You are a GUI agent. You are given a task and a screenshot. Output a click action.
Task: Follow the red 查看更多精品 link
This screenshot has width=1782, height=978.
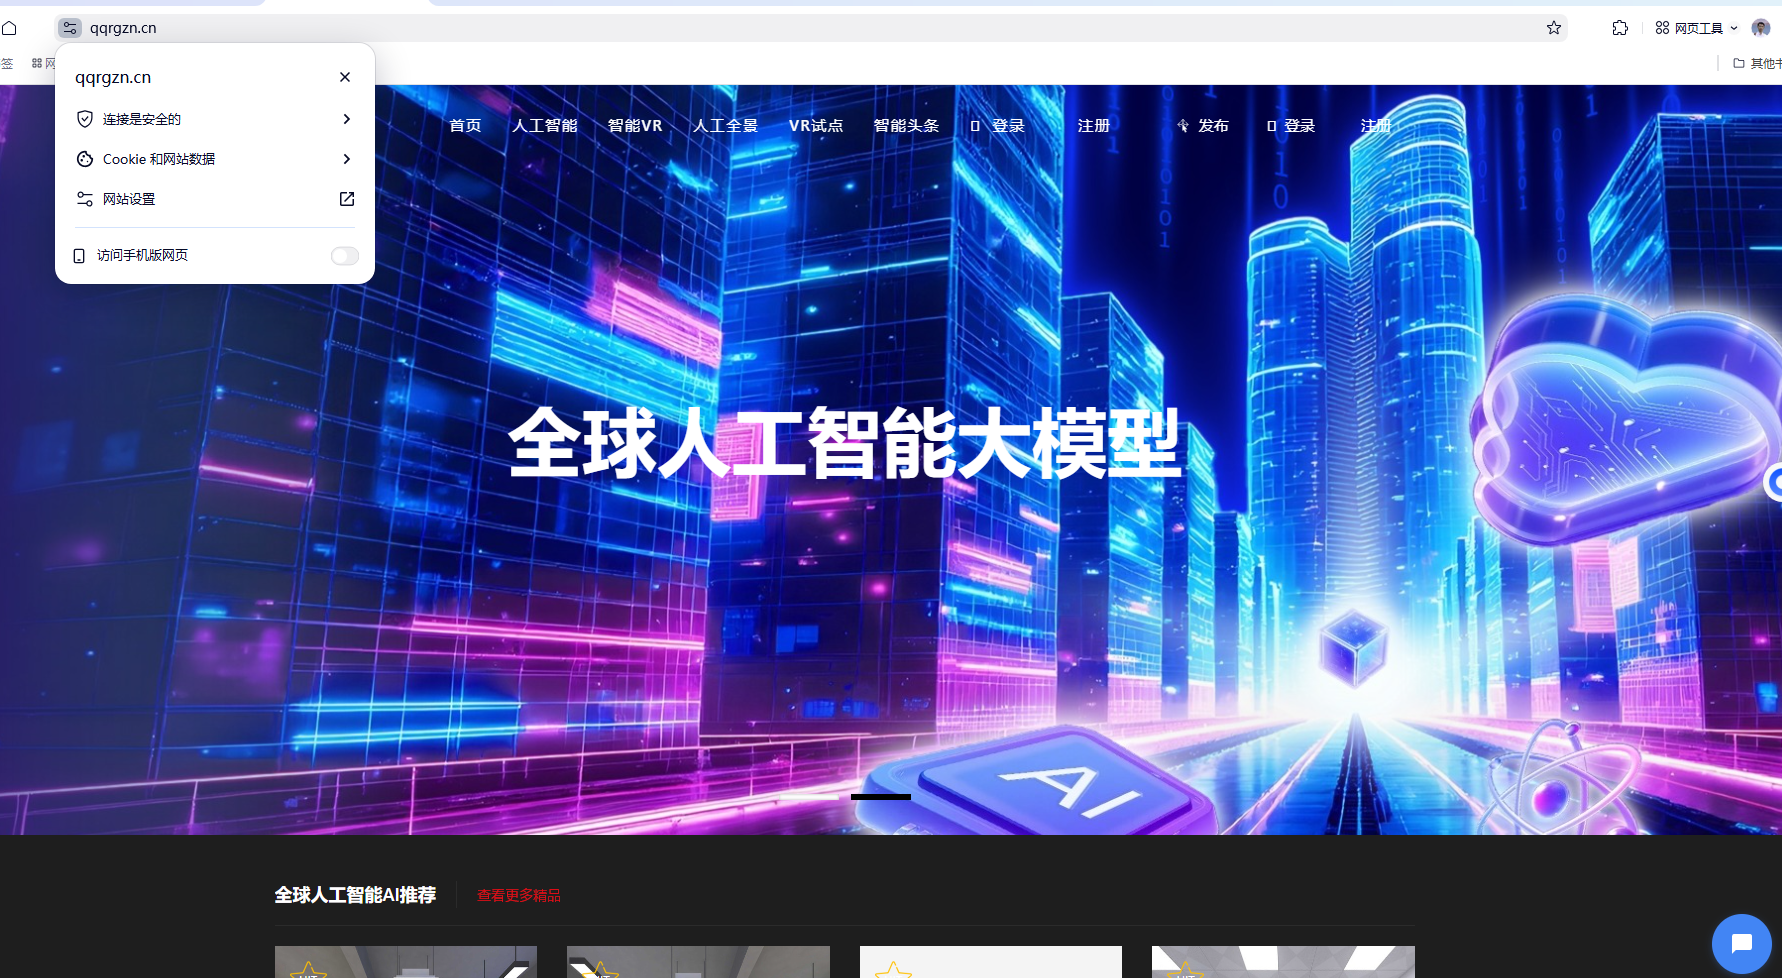click(518, 896)
